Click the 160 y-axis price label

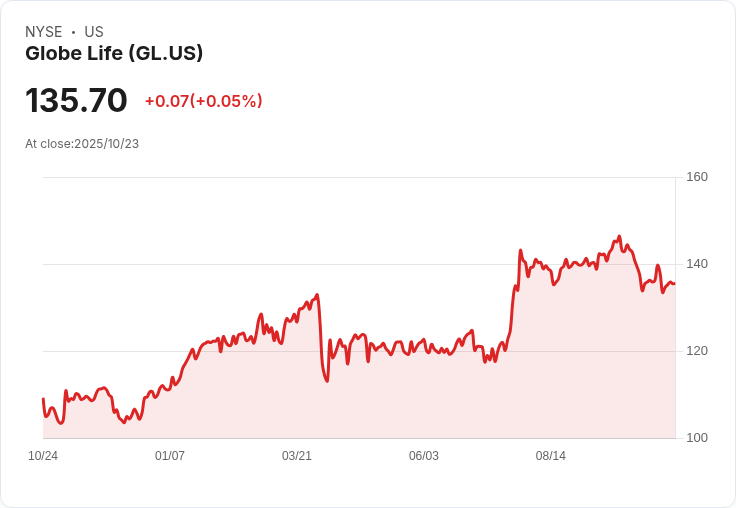(697, 177)
